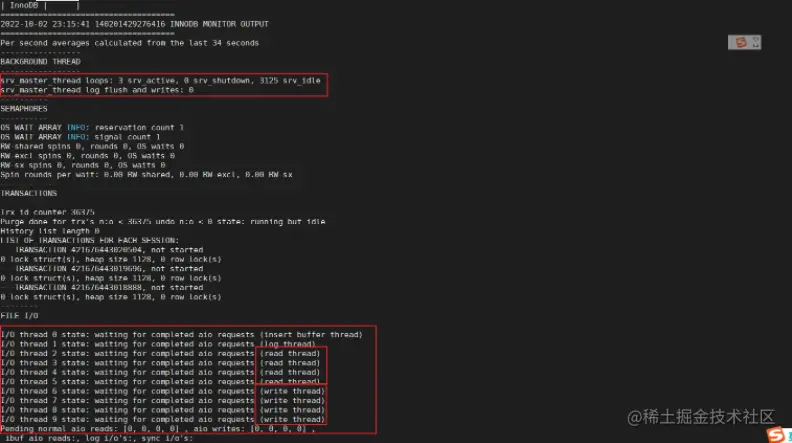Viewport: 792px width, 443px height.
Task: Click 'Purge done for trx's' line
Action: coord(163,222)
